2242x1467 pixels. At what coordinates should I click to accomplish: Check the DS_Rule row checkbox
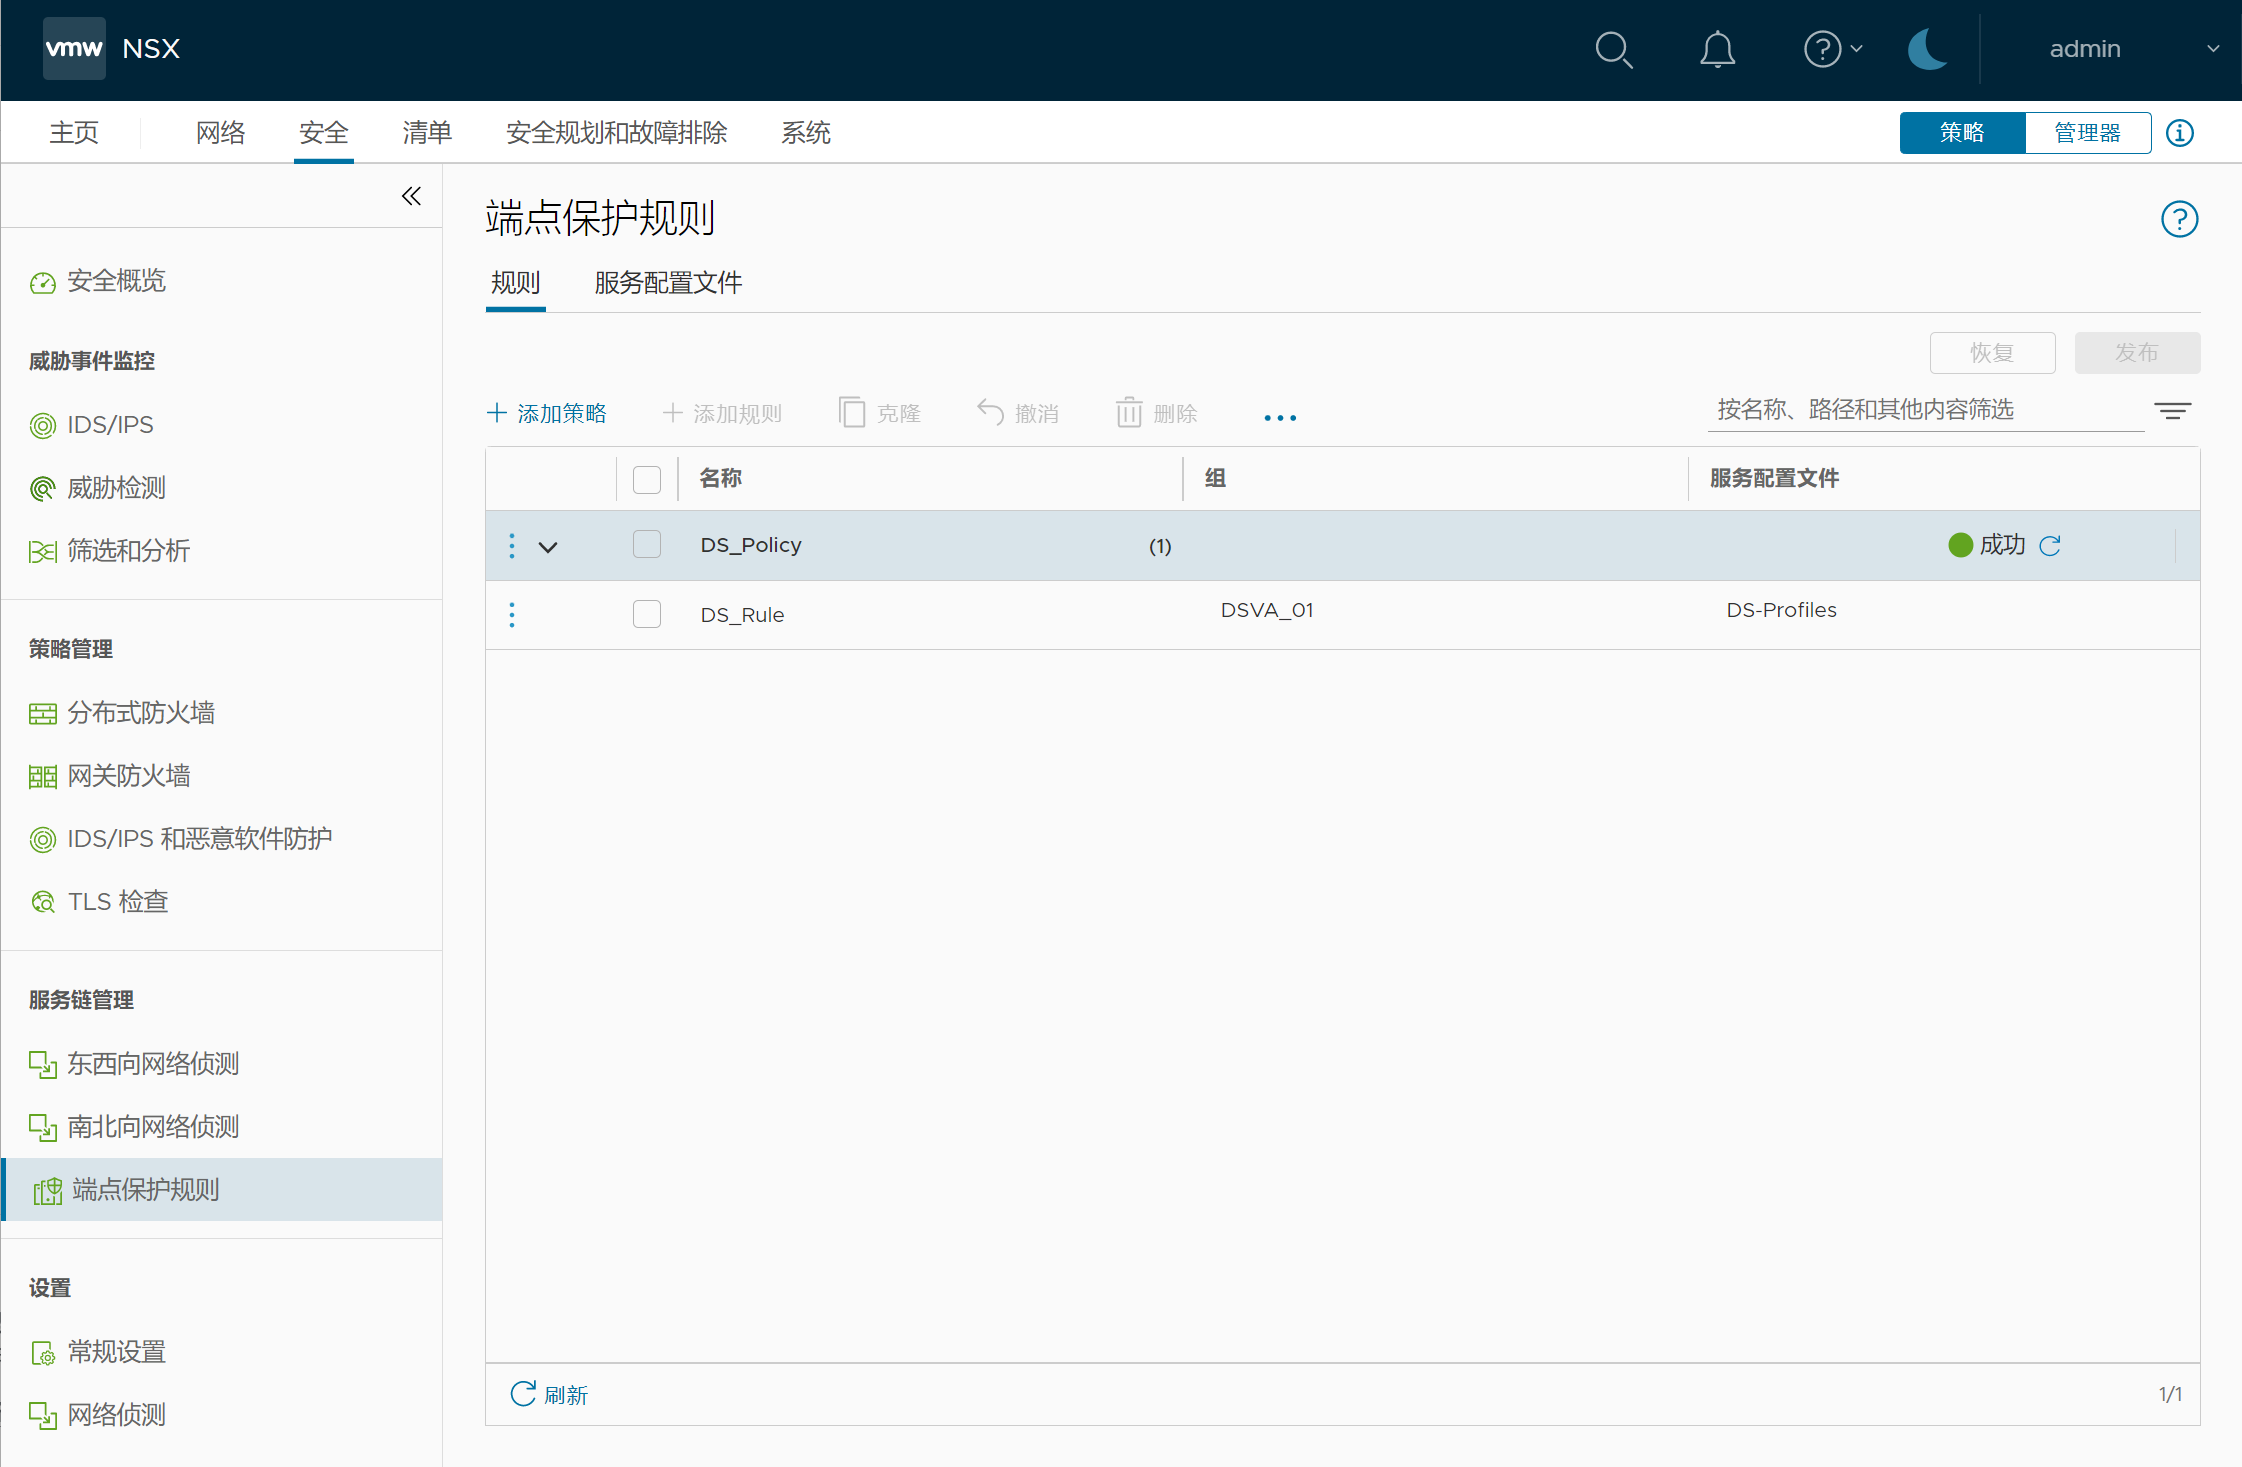pos(647,614)
